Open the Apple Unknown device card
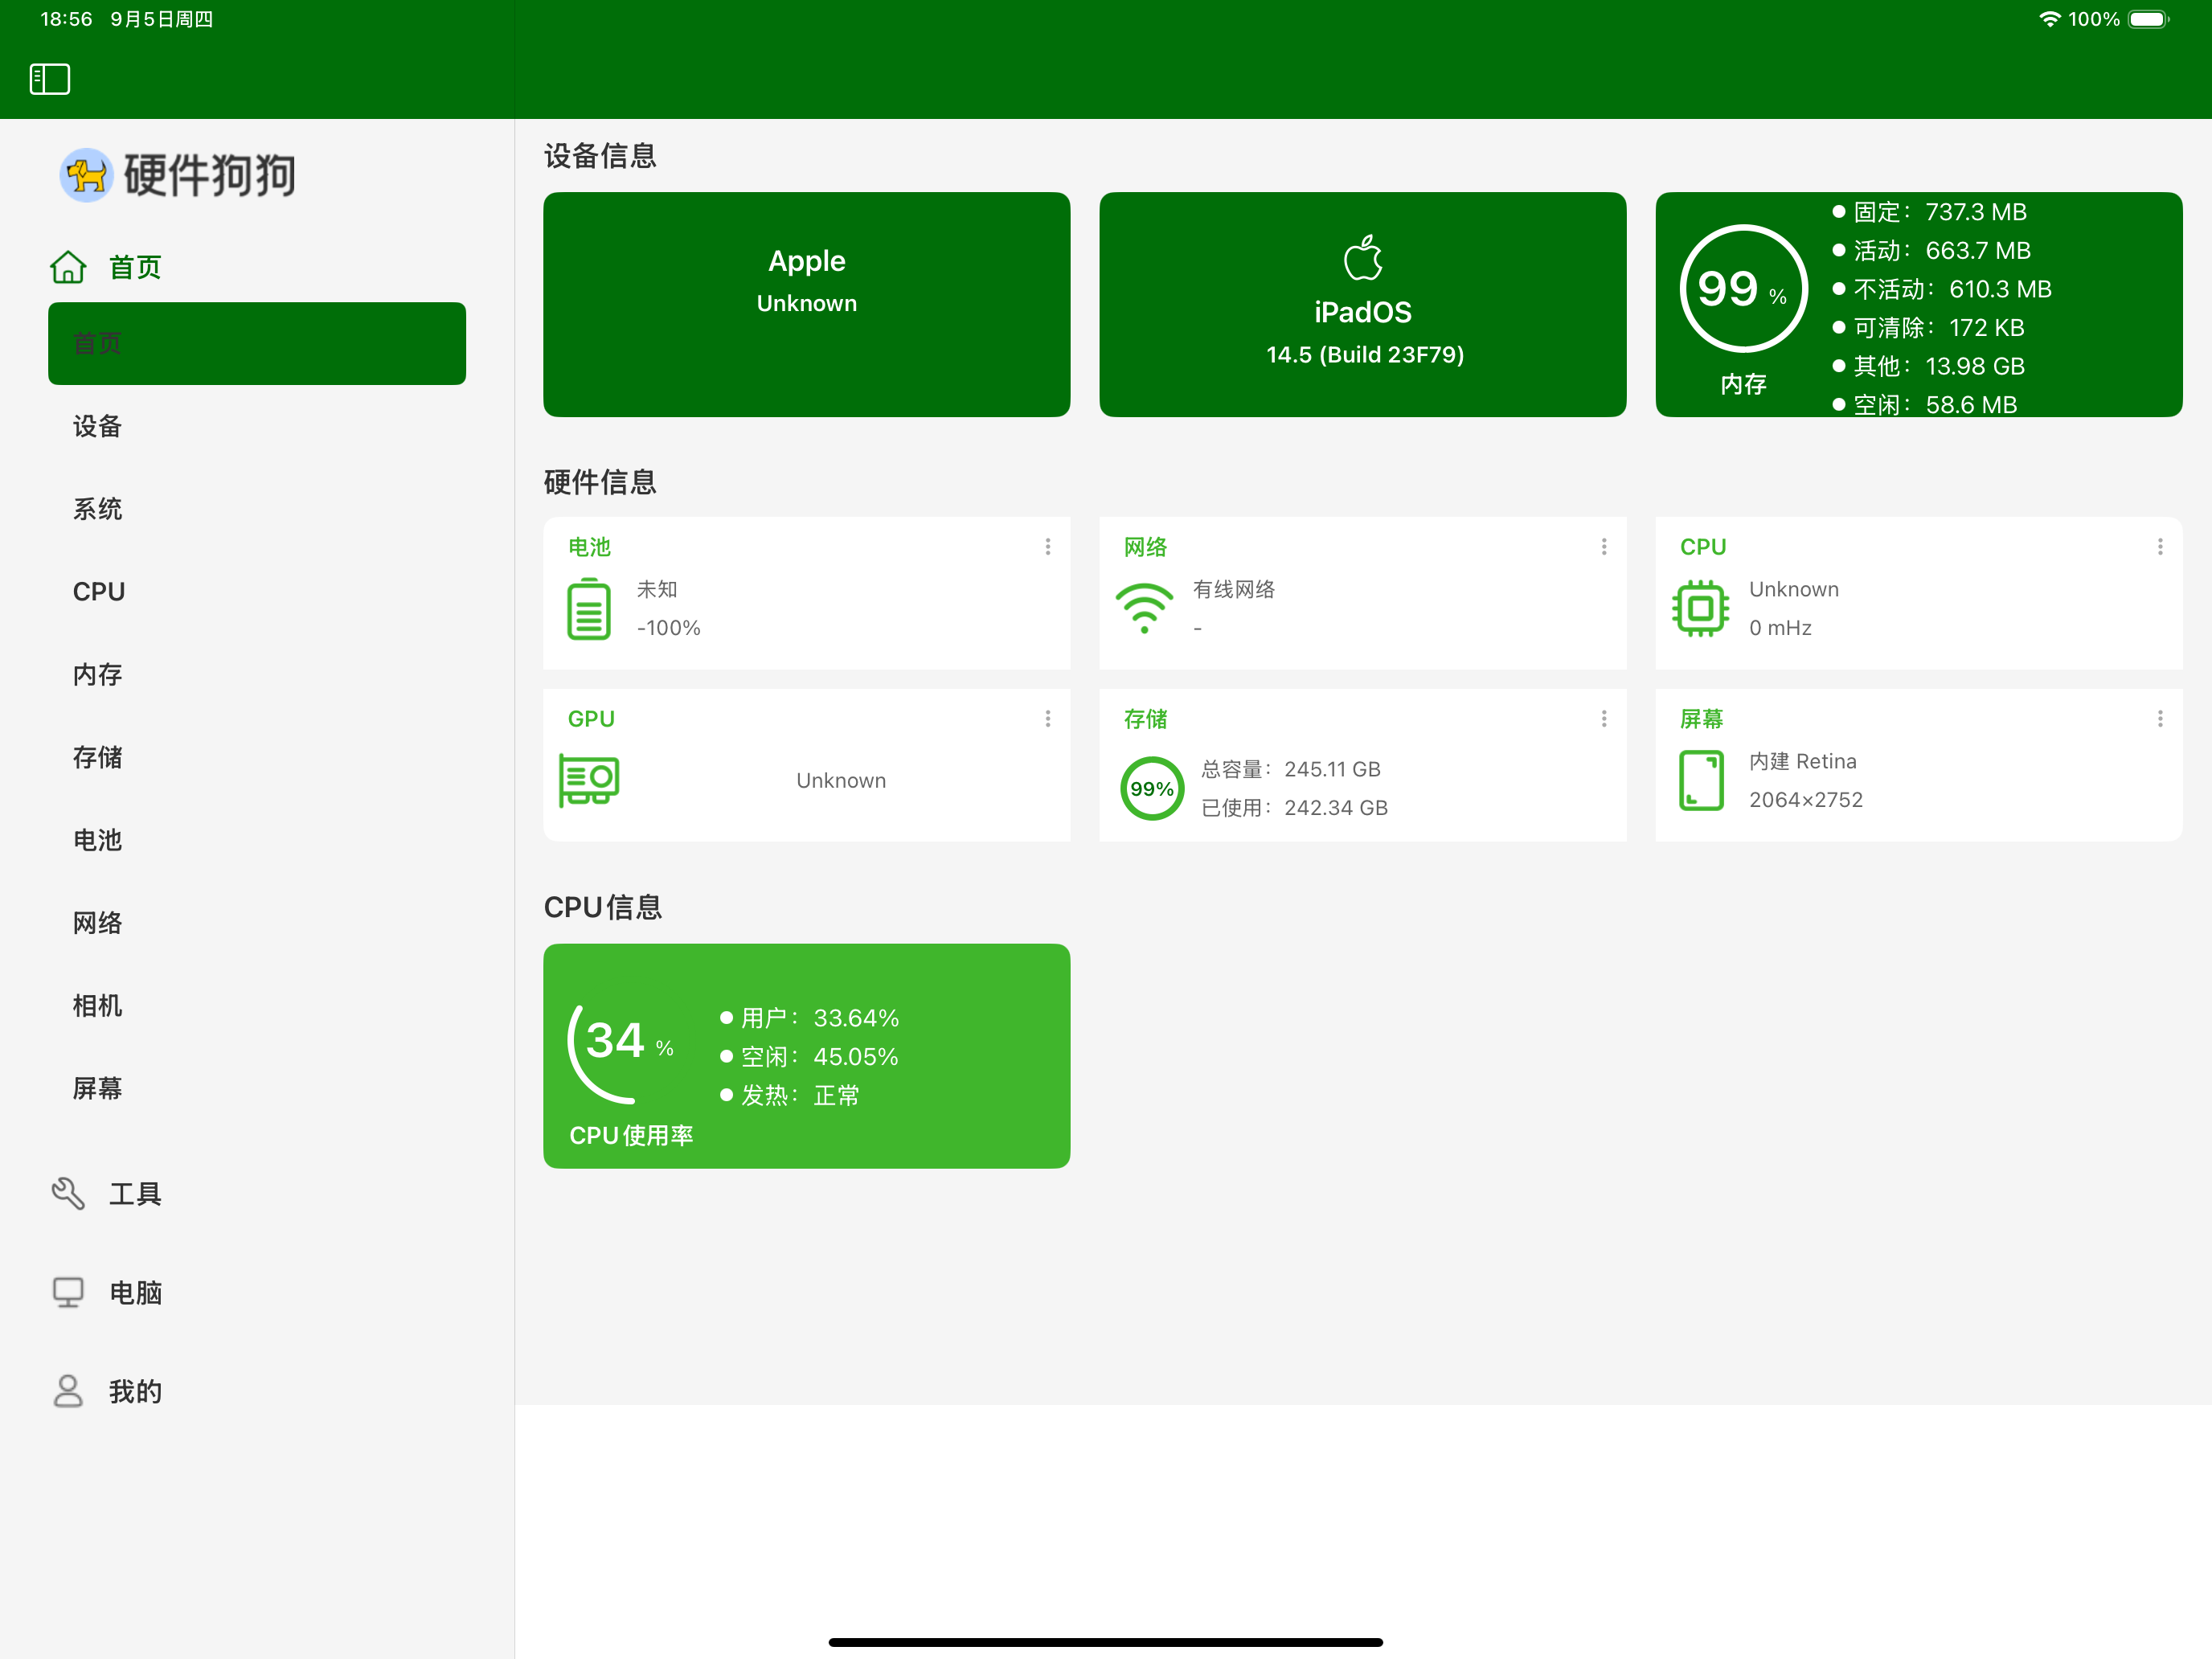Screen dimensions: 2212x1659 (x=806, y=304)
